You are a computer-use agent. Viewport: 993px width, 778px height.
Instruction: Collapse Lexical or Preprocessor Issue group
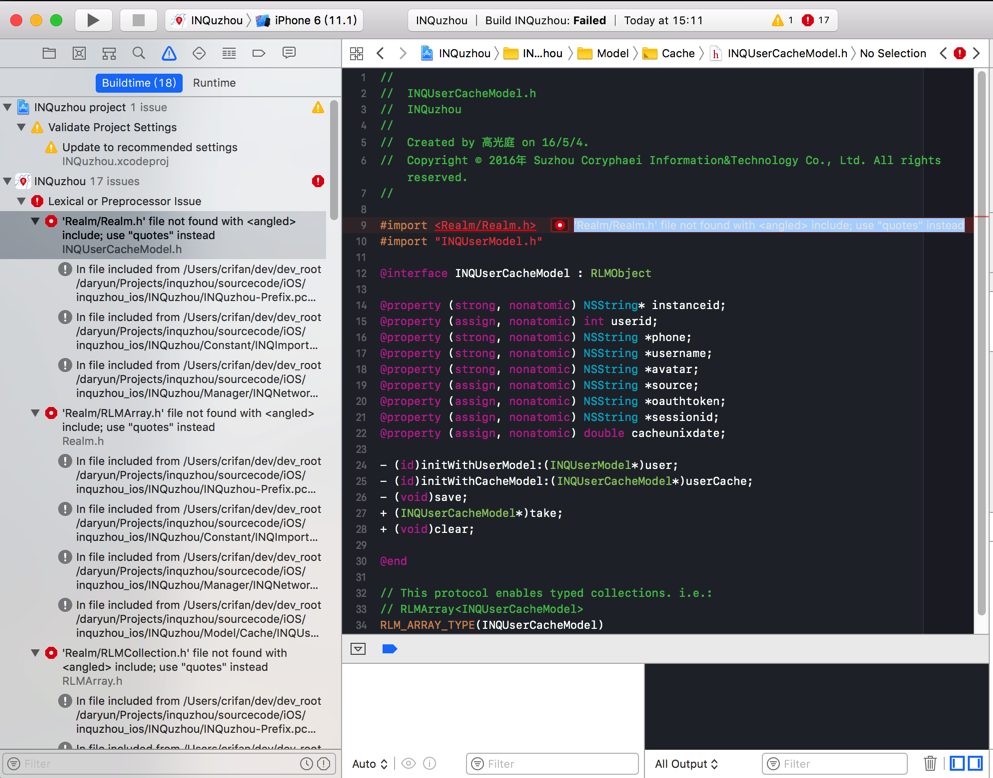22,201
